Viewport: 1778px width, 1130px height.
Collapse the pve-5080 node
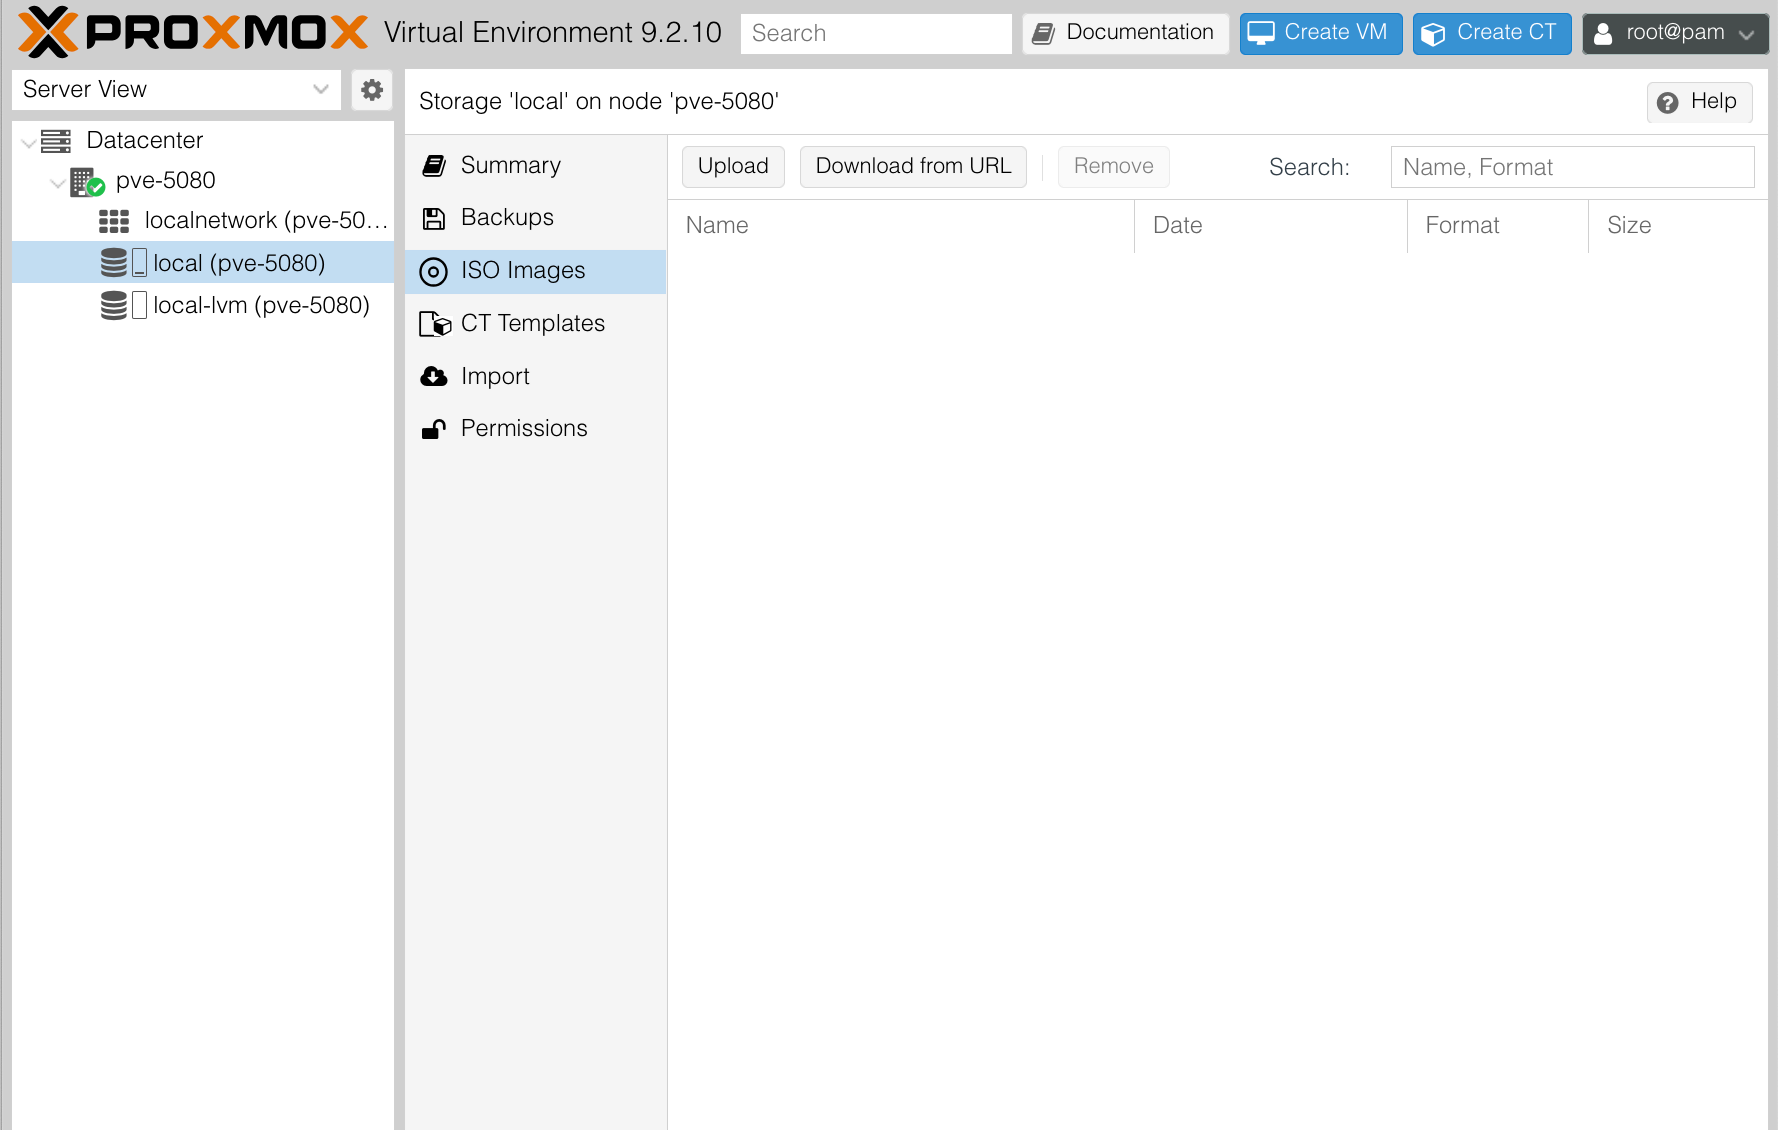click(x=58, y=183)
